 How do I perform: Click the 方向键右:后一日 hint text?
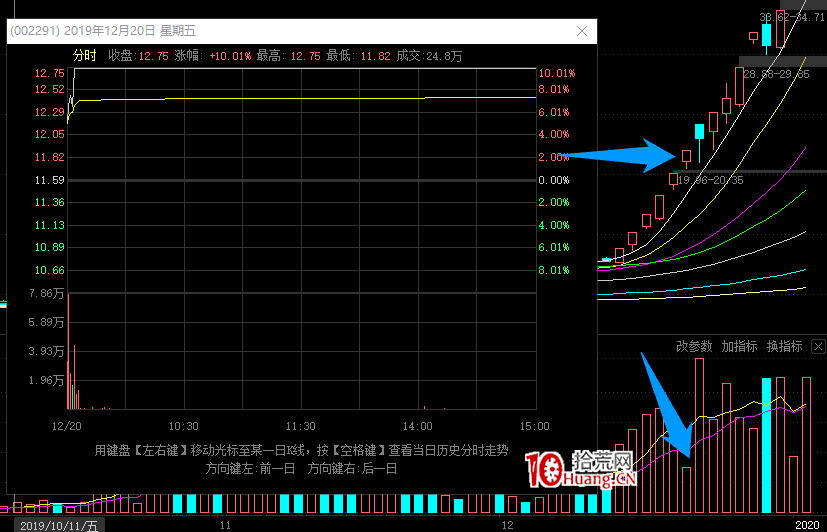(x=352, y=469)
